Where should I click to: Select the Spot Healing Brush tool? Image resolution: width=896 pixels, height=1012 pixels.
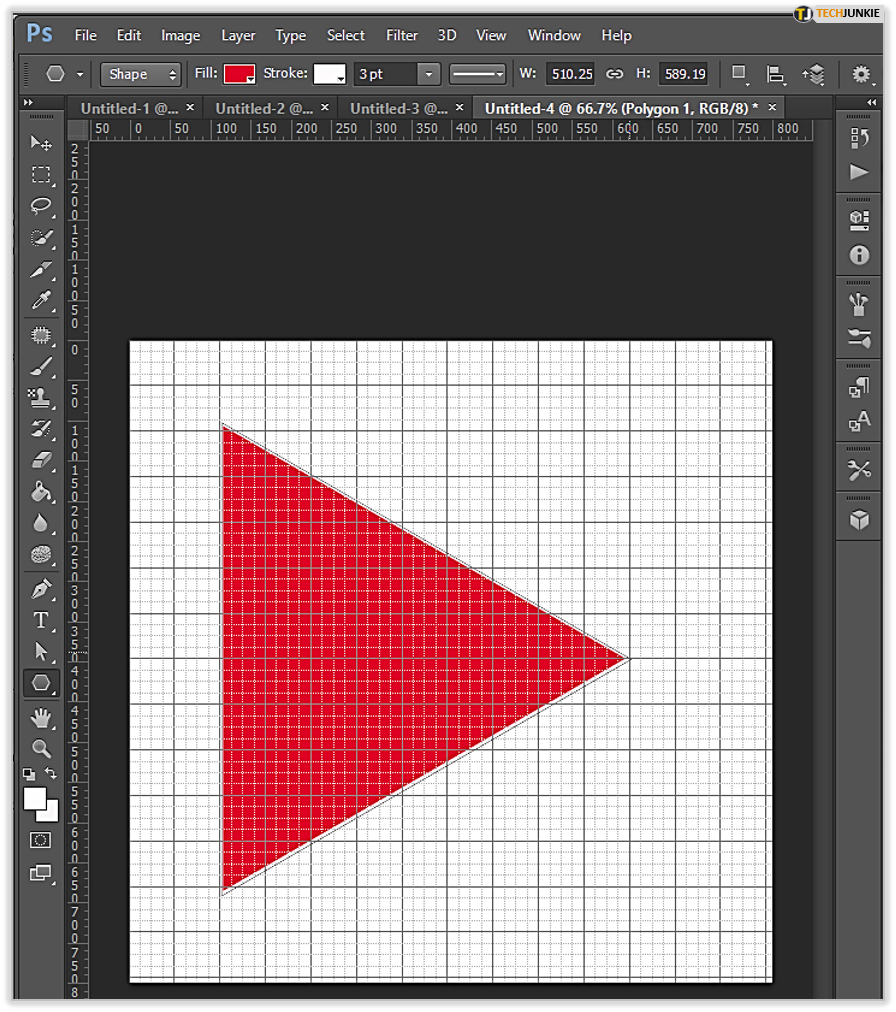[x=41, y=334]
